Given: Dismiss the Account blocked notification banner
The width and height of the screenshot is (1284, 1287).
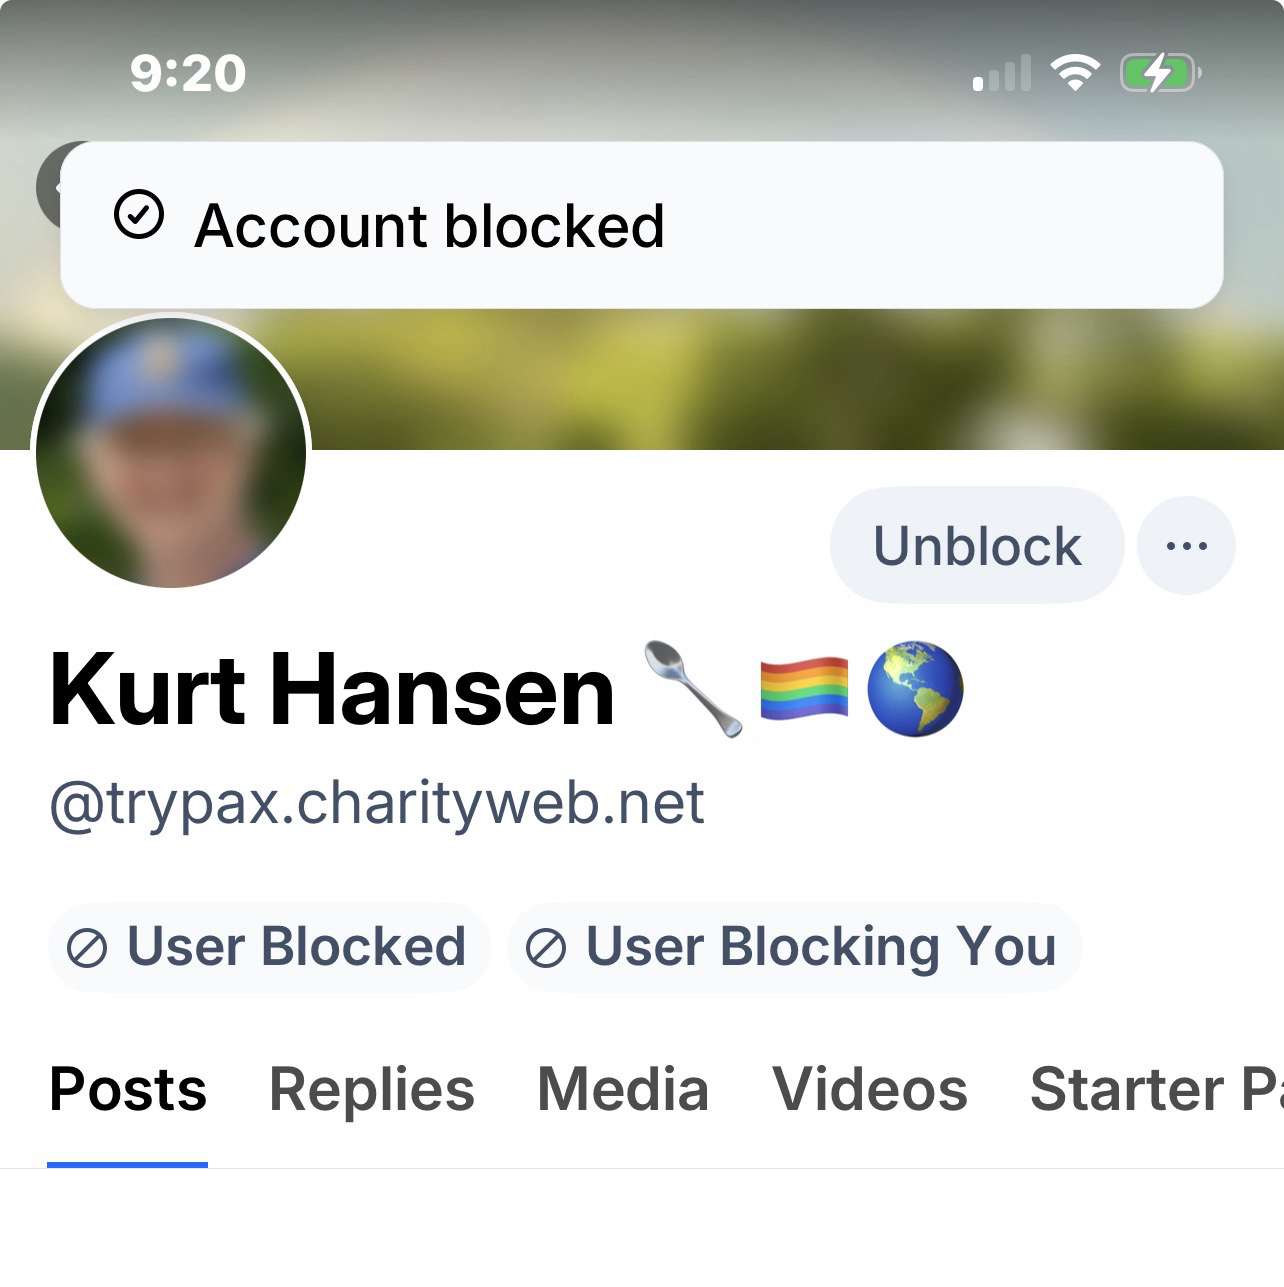Looking at the screenshot, I should pyautogui.click(x=642, y=225).
